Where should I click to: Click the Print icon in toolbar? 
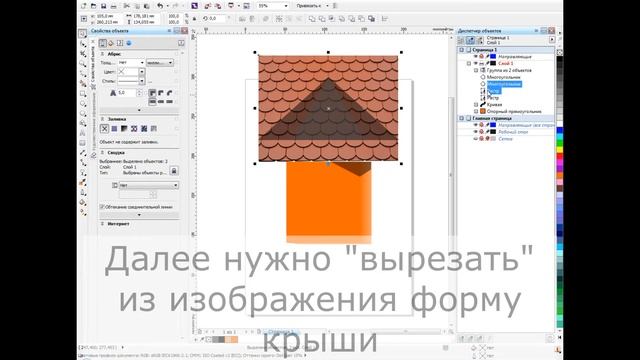click(x=113, y=6)
